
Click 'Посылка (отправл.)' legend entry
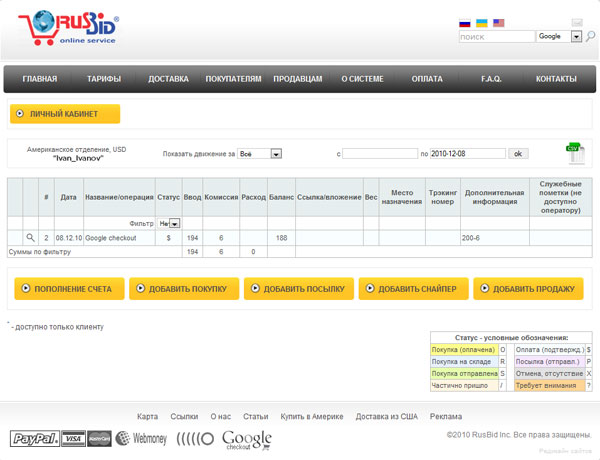tap(549, 362)
